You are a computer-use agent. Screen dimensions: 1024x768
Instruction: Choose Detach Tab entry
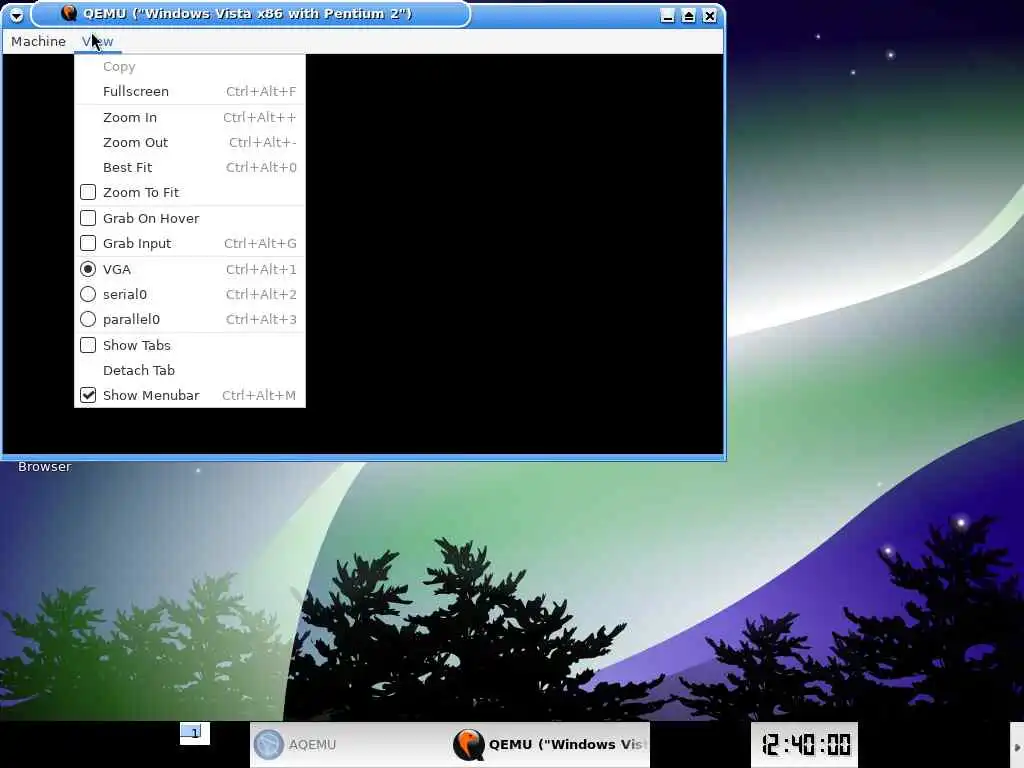pos(189,370)
